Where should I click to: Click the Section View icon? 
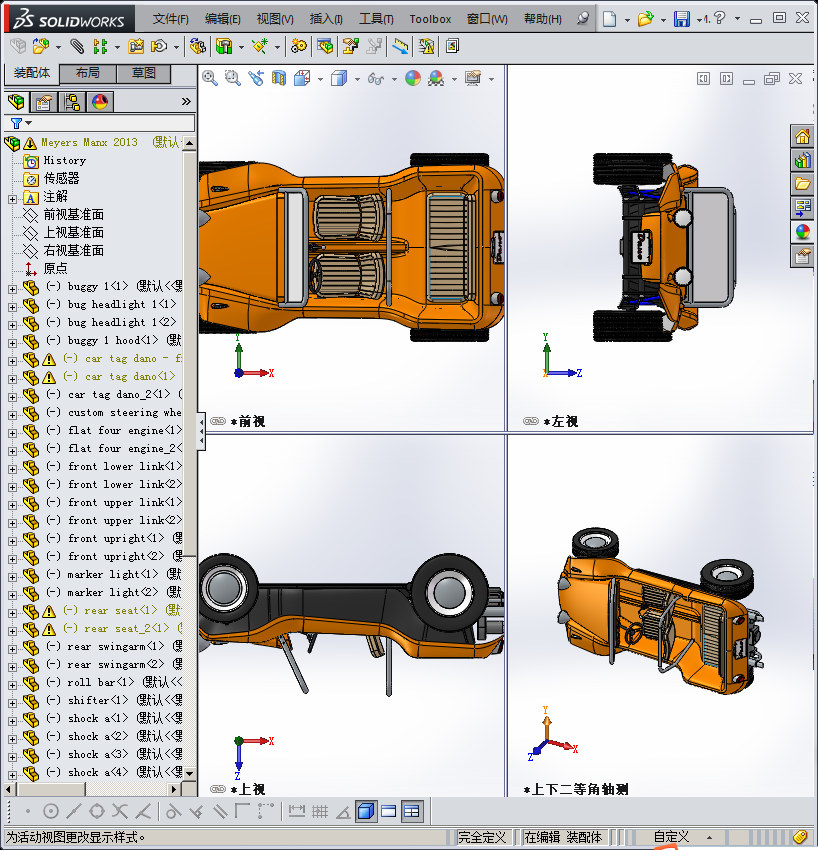pyautogui.click(x=279, y=79)
